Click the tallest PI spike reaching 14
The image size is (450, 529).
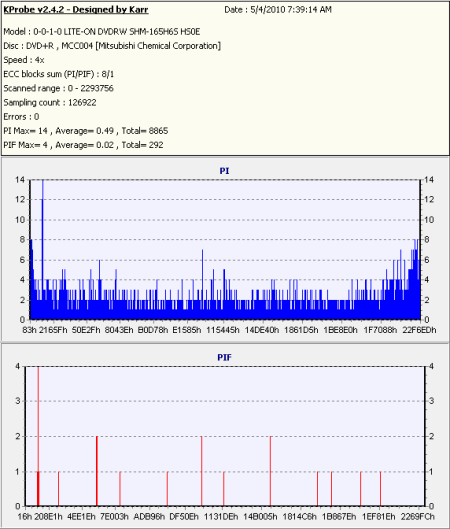click(43, 250)
